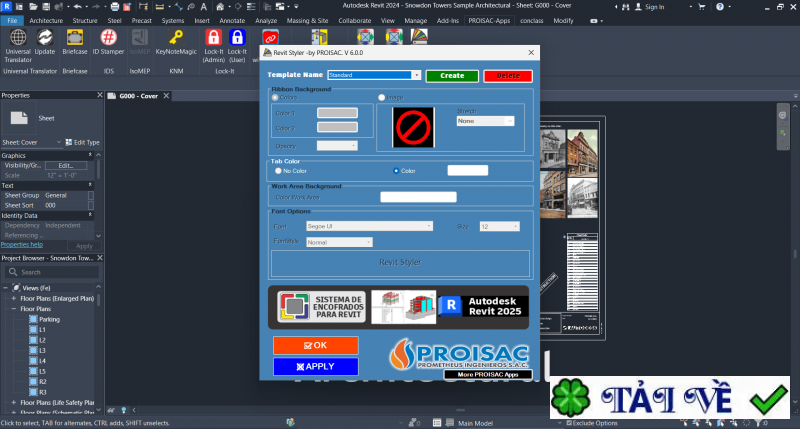Open the File menu tab
Image resolution: width=800 pixels, height=429 pixels.
[x=12, y=20]
